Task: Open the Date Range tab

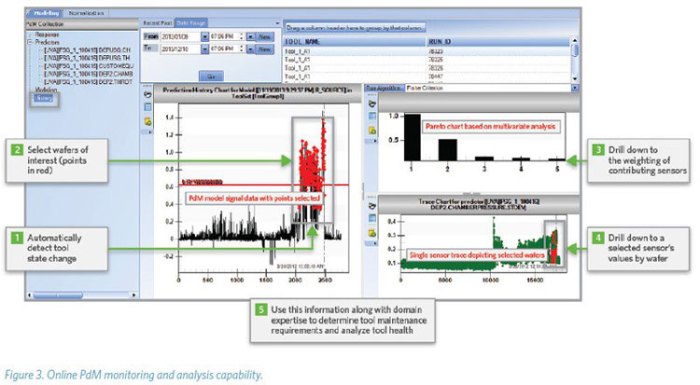Action: [191, 22]
